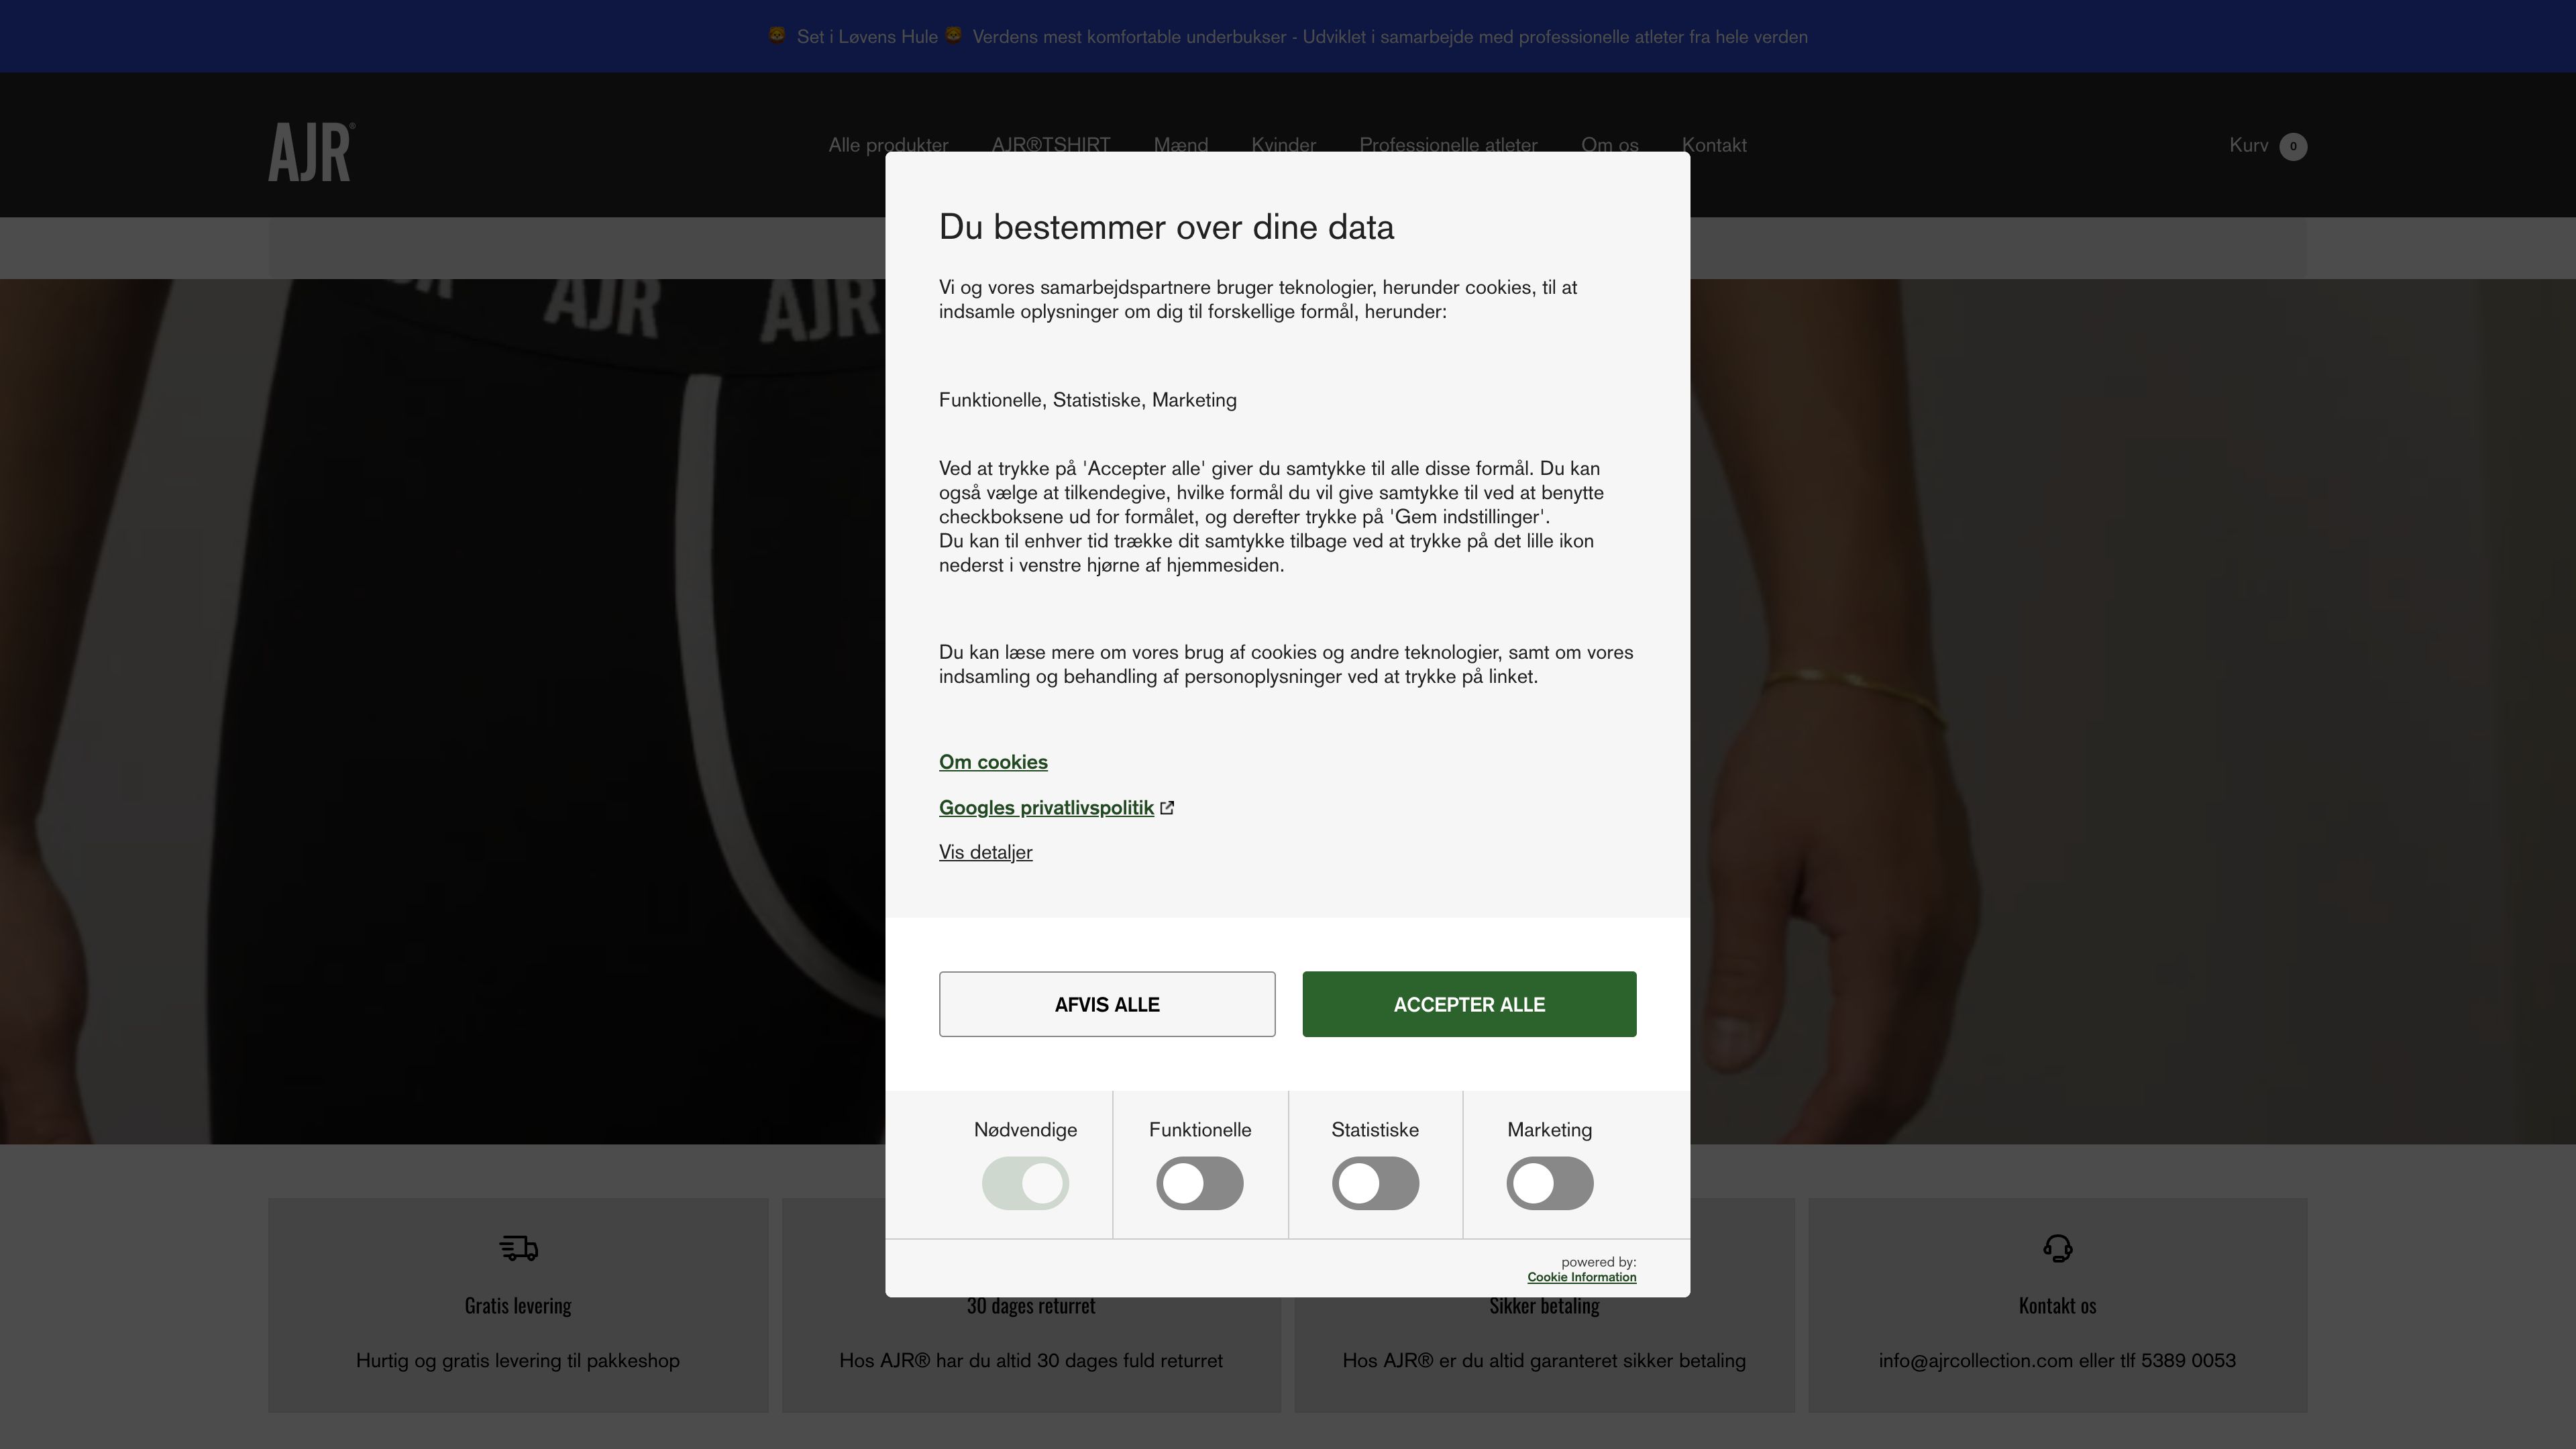Open the Kontakt menu item
The width and height of the screenshot is (2576, 1449).
pos(1714,145)
